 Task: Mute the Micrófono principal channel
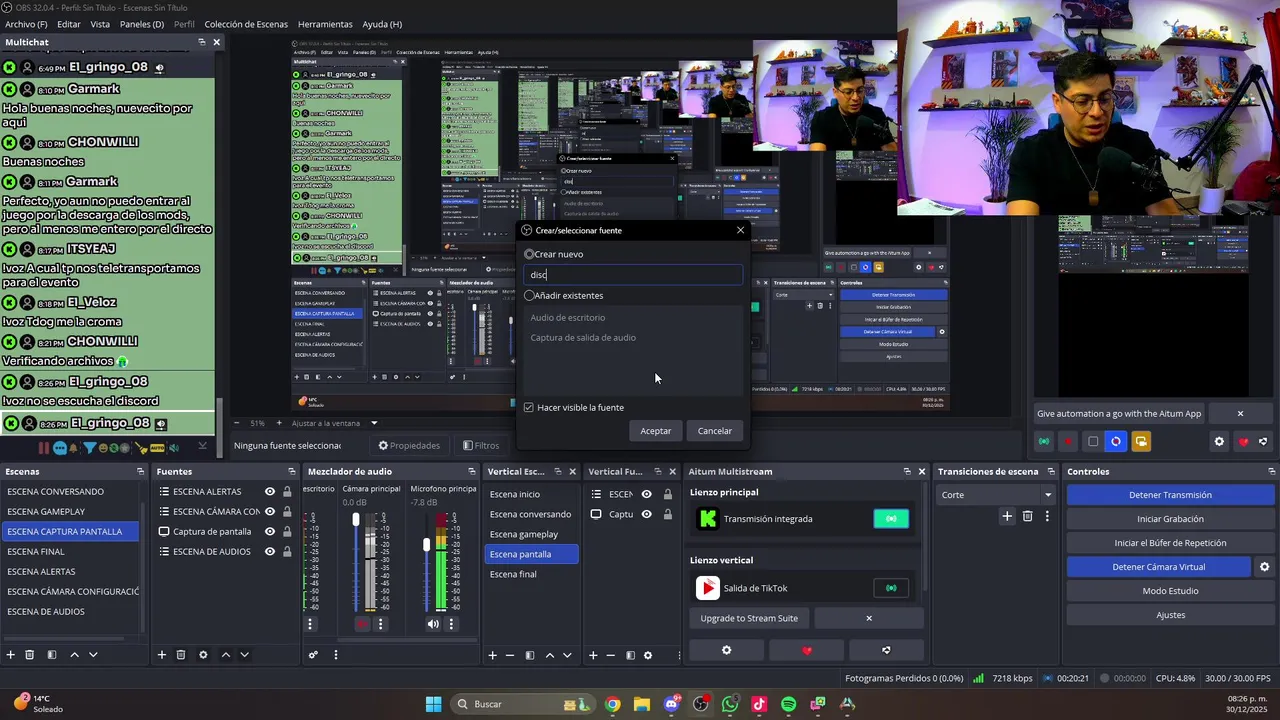click(x=433, y=624)
